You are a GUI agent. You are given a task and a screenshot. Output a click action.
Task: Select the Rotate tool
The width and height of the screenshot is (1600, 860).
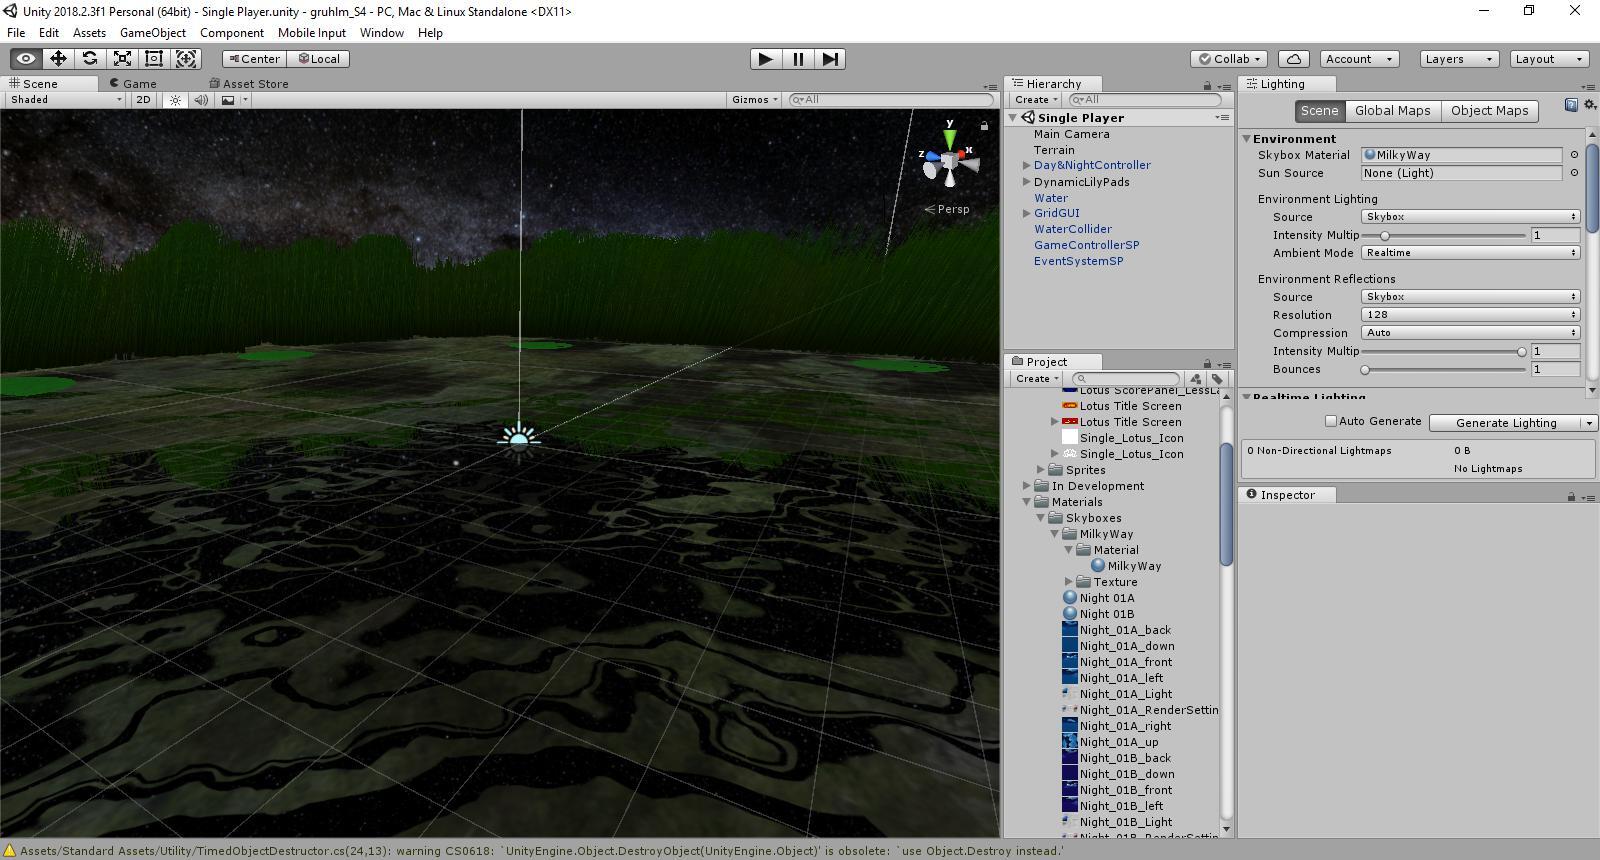(90, 59)
